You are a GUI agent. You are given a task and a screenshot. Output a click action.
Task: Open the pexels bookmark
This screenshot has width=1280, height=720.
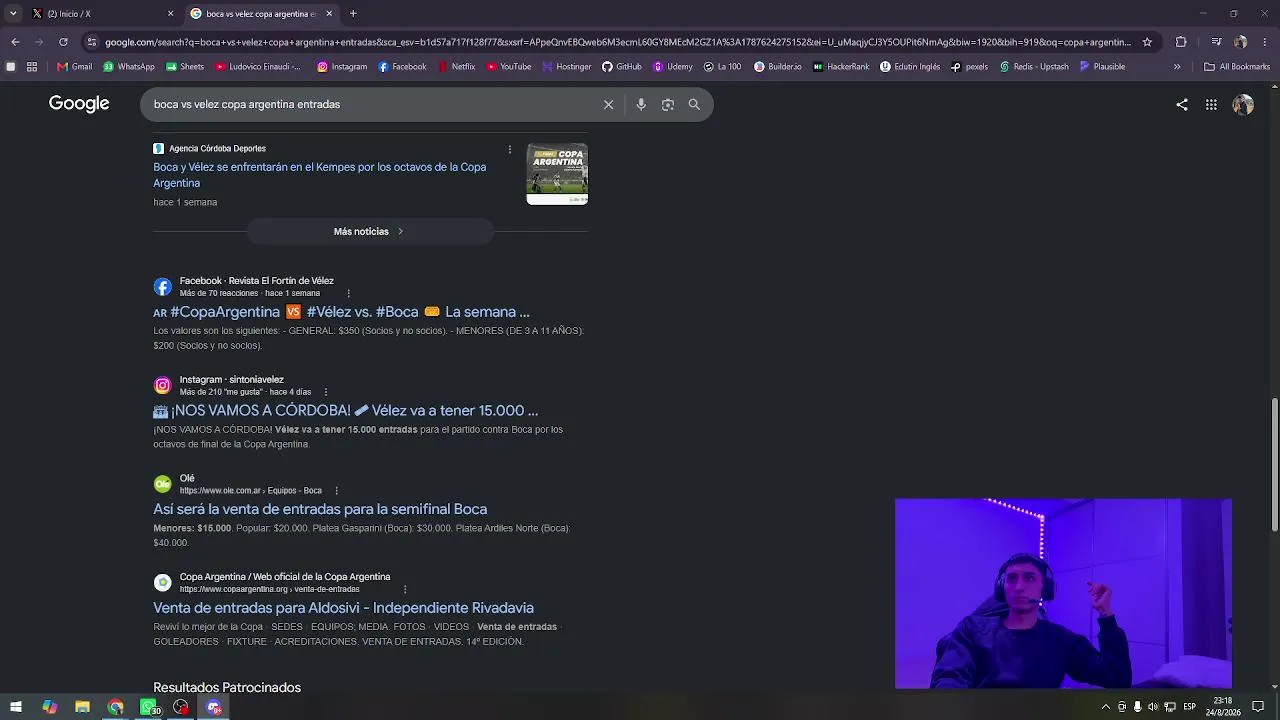coord(969,67)
